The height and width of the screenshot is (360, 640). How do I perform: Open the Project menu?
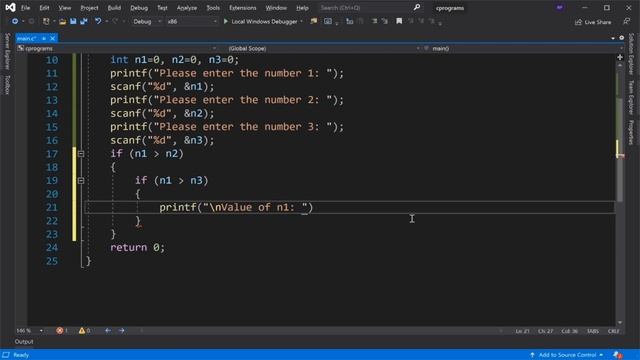[89, 8]
